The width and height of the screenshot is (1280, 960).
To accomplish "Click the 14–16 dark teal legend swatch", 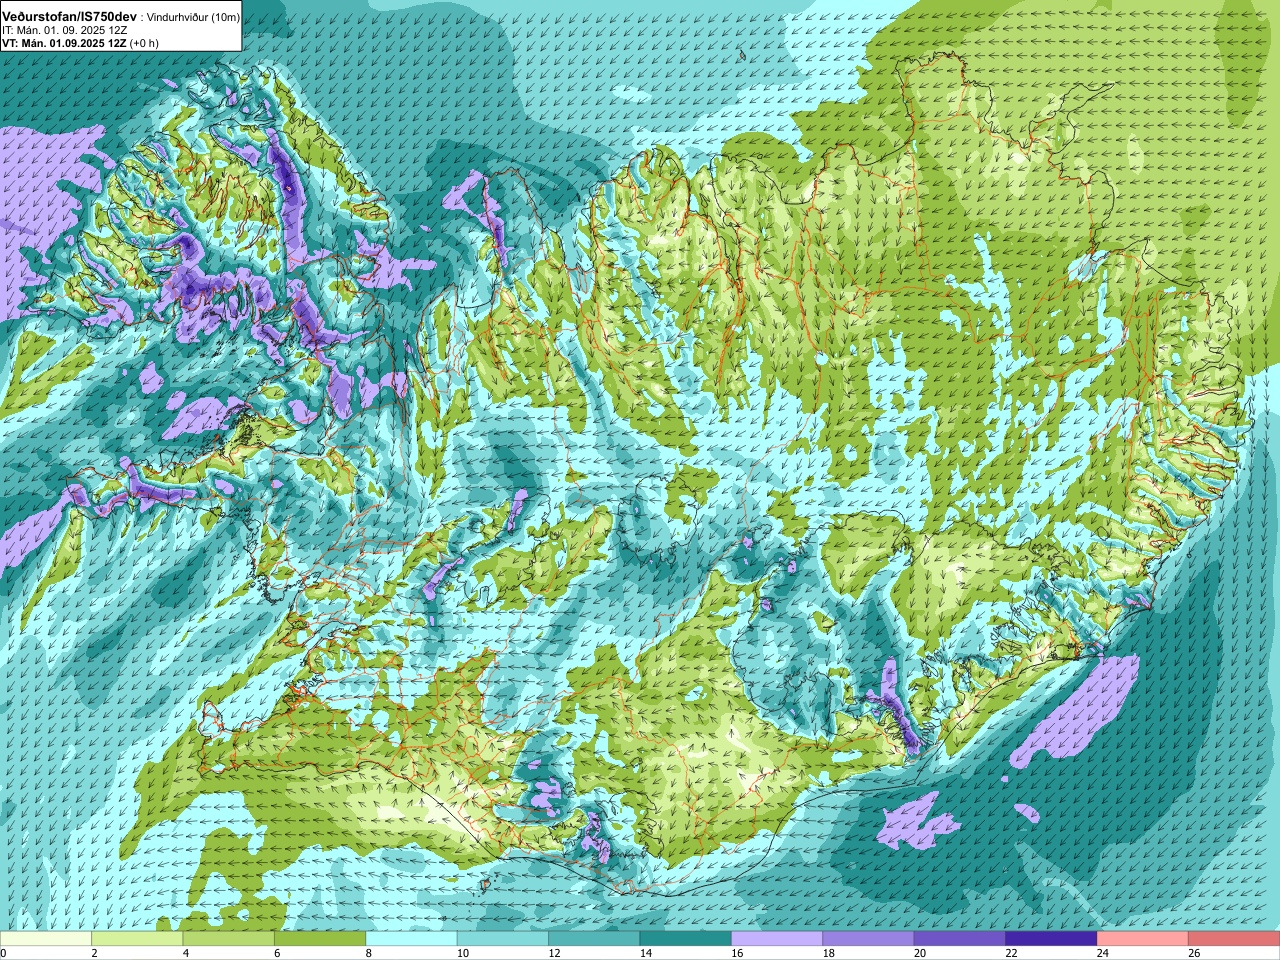I will coord(686,939).
